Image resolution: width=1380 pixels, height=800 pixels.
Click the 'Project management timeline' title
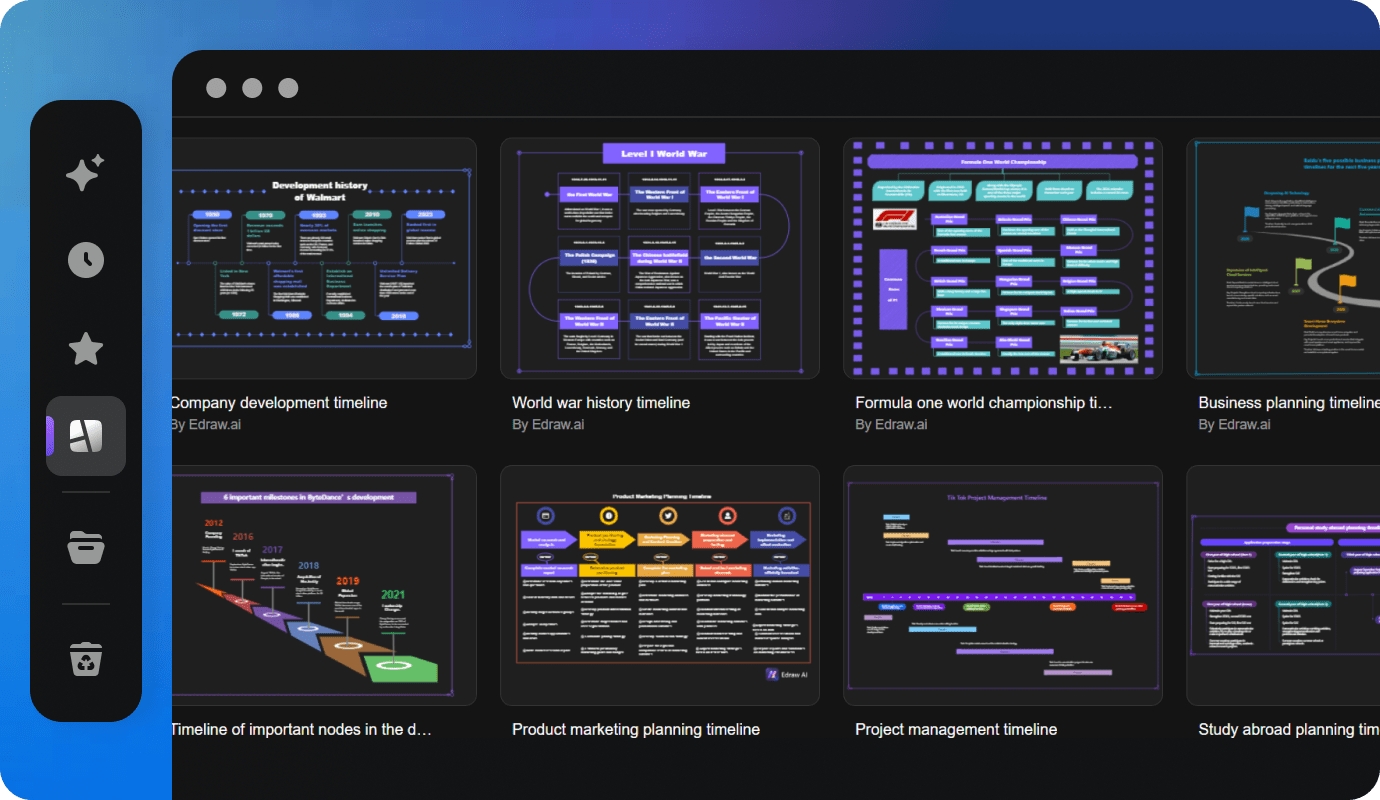(x=956, y=730)
